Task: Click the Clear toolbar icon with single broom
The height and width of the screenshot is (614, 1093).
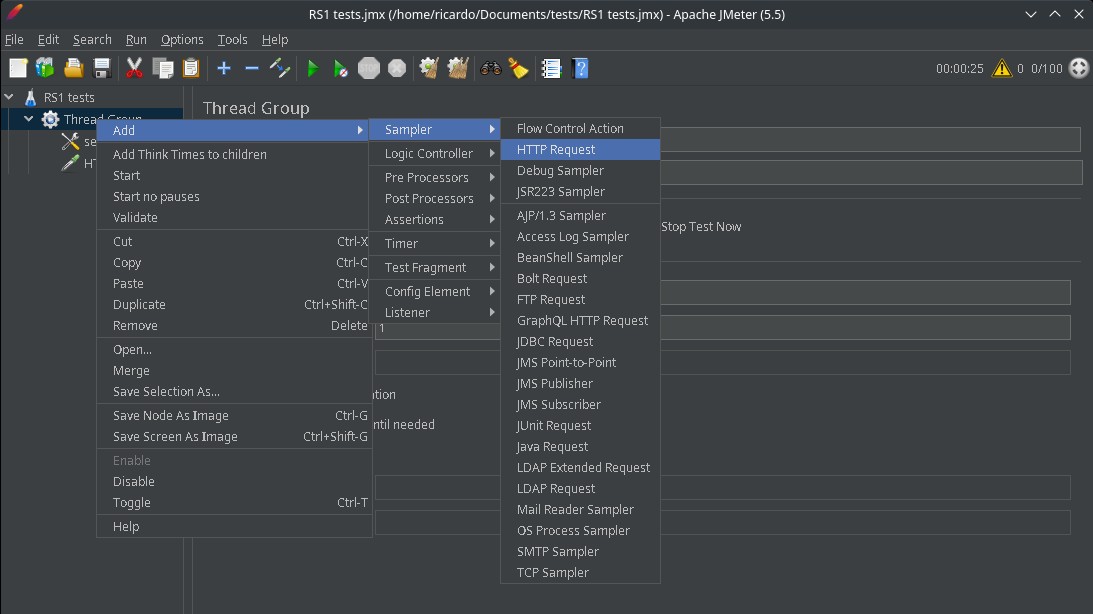Action: pos(429,68)
